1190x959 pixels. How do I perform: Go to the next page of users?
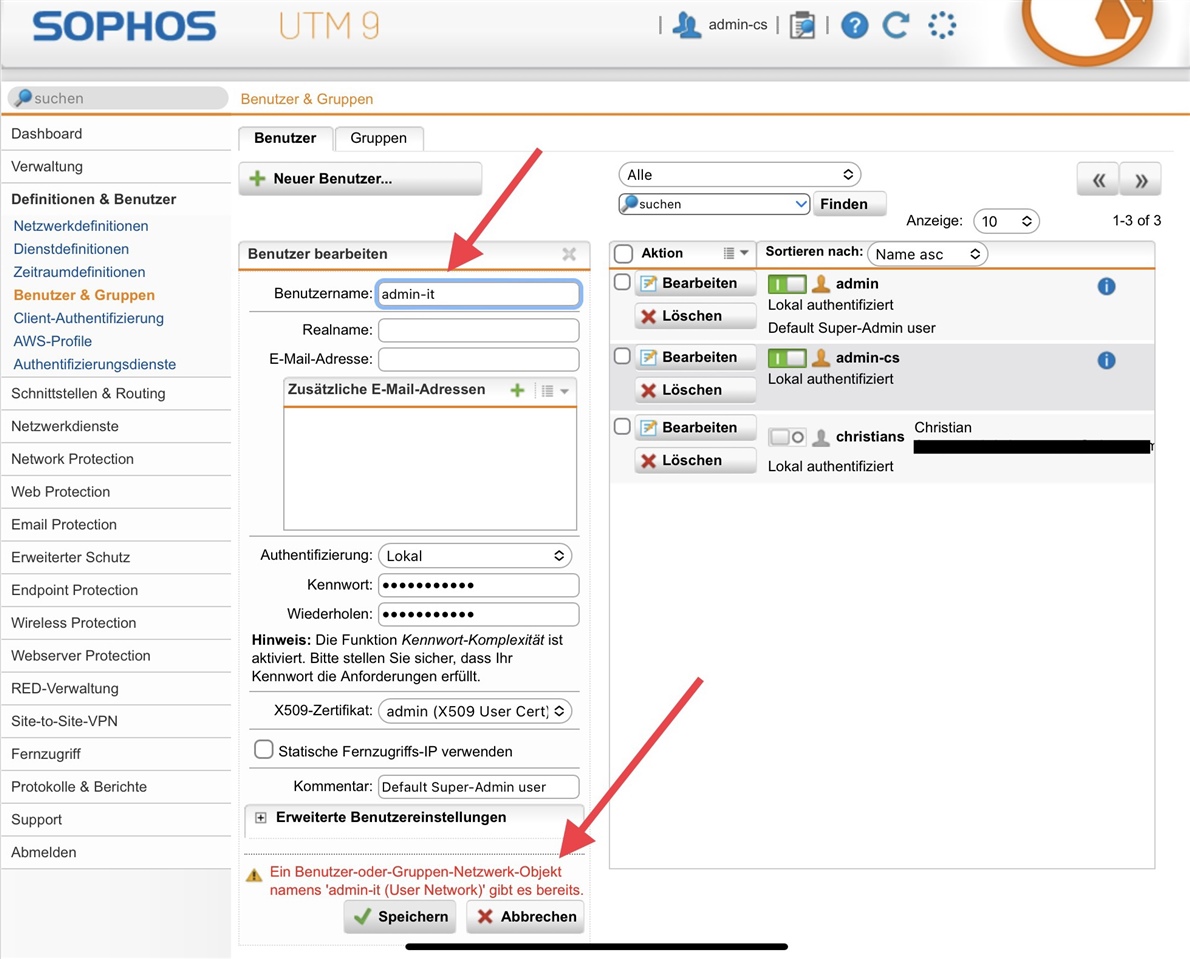point(1141,180)
